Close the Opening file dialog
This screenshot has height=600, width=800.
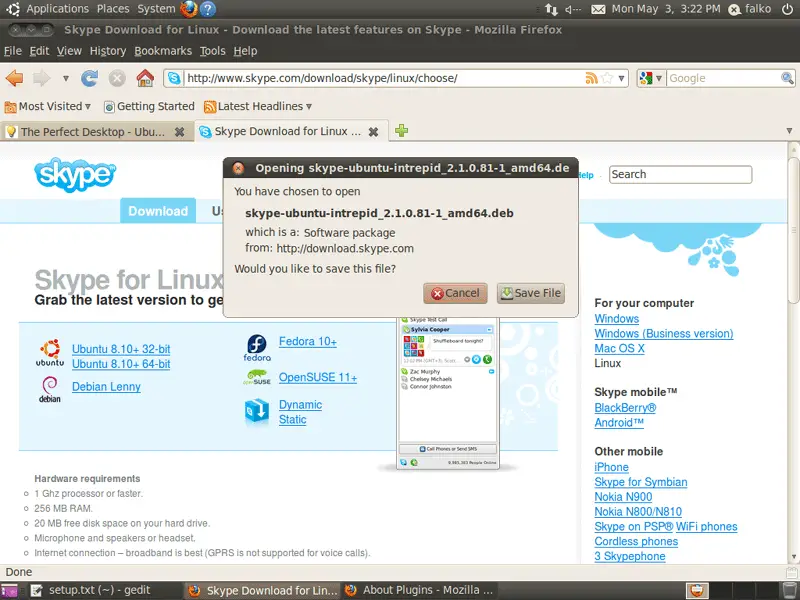[238, 168]
